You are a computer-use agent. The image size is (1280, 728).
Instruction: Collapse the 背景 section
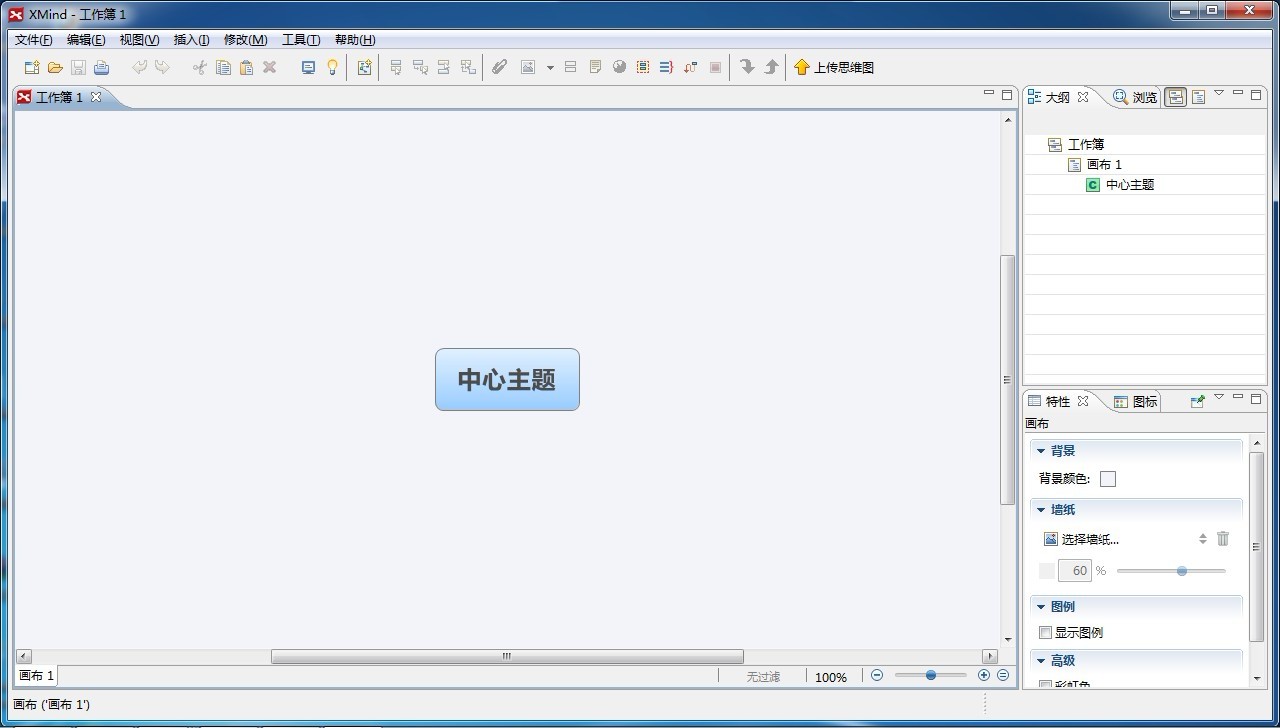[1041, 451]
